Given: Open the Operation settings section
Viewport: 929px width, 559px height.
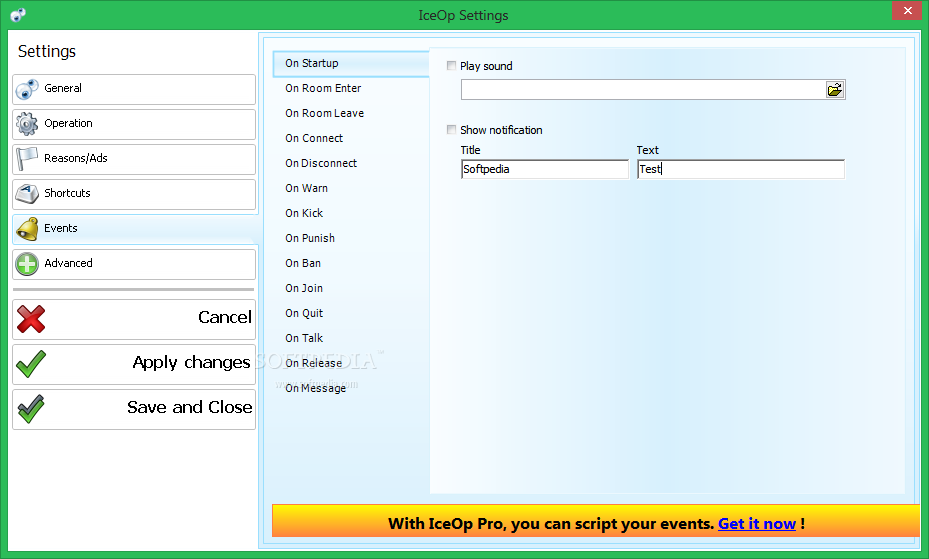Looking at the screenshot, I should 134,124.
